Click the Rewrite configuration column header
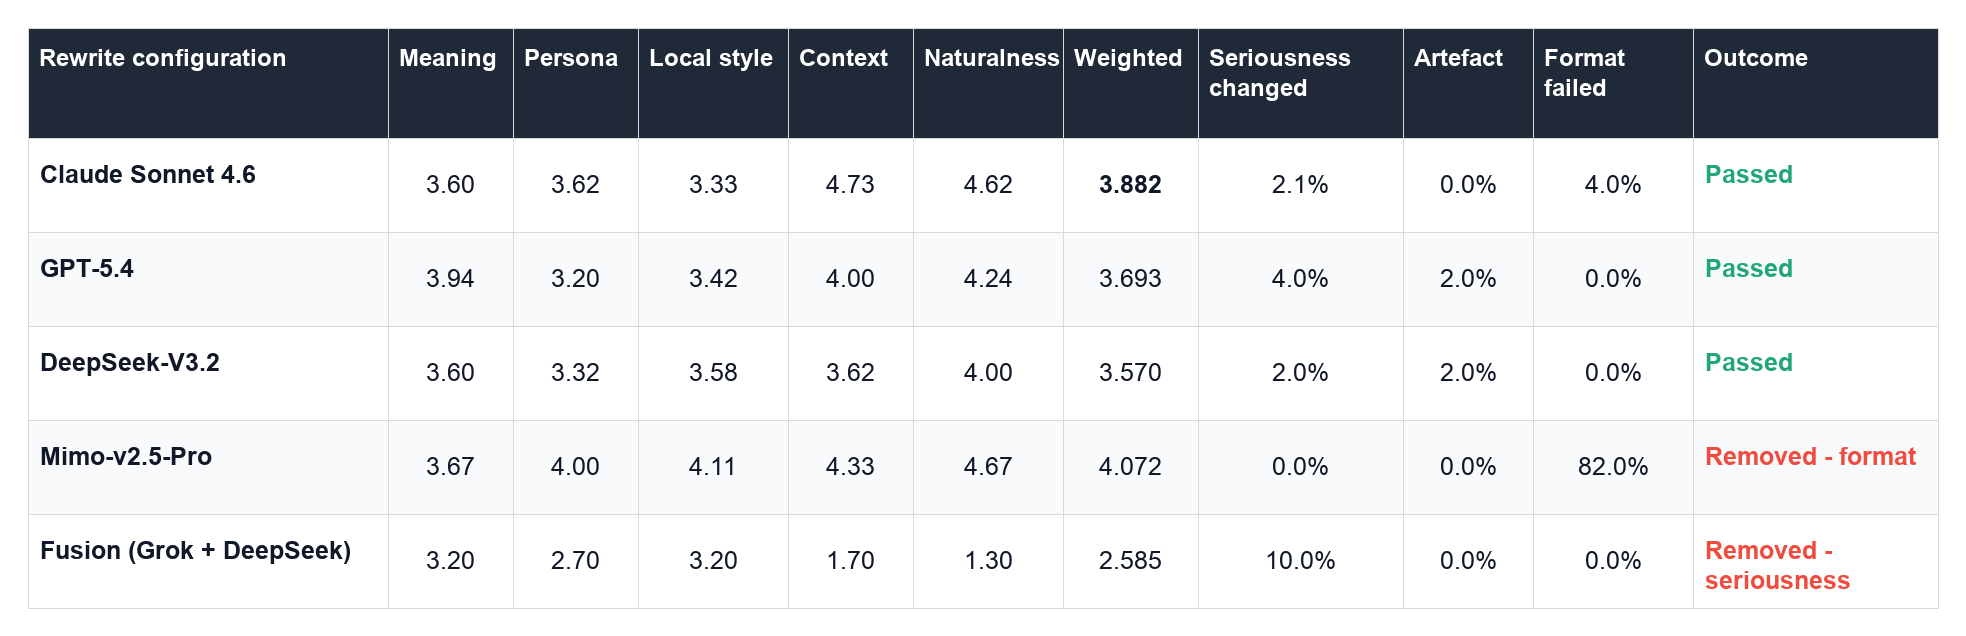1966x636 pixels. click(x=163, y=58)
